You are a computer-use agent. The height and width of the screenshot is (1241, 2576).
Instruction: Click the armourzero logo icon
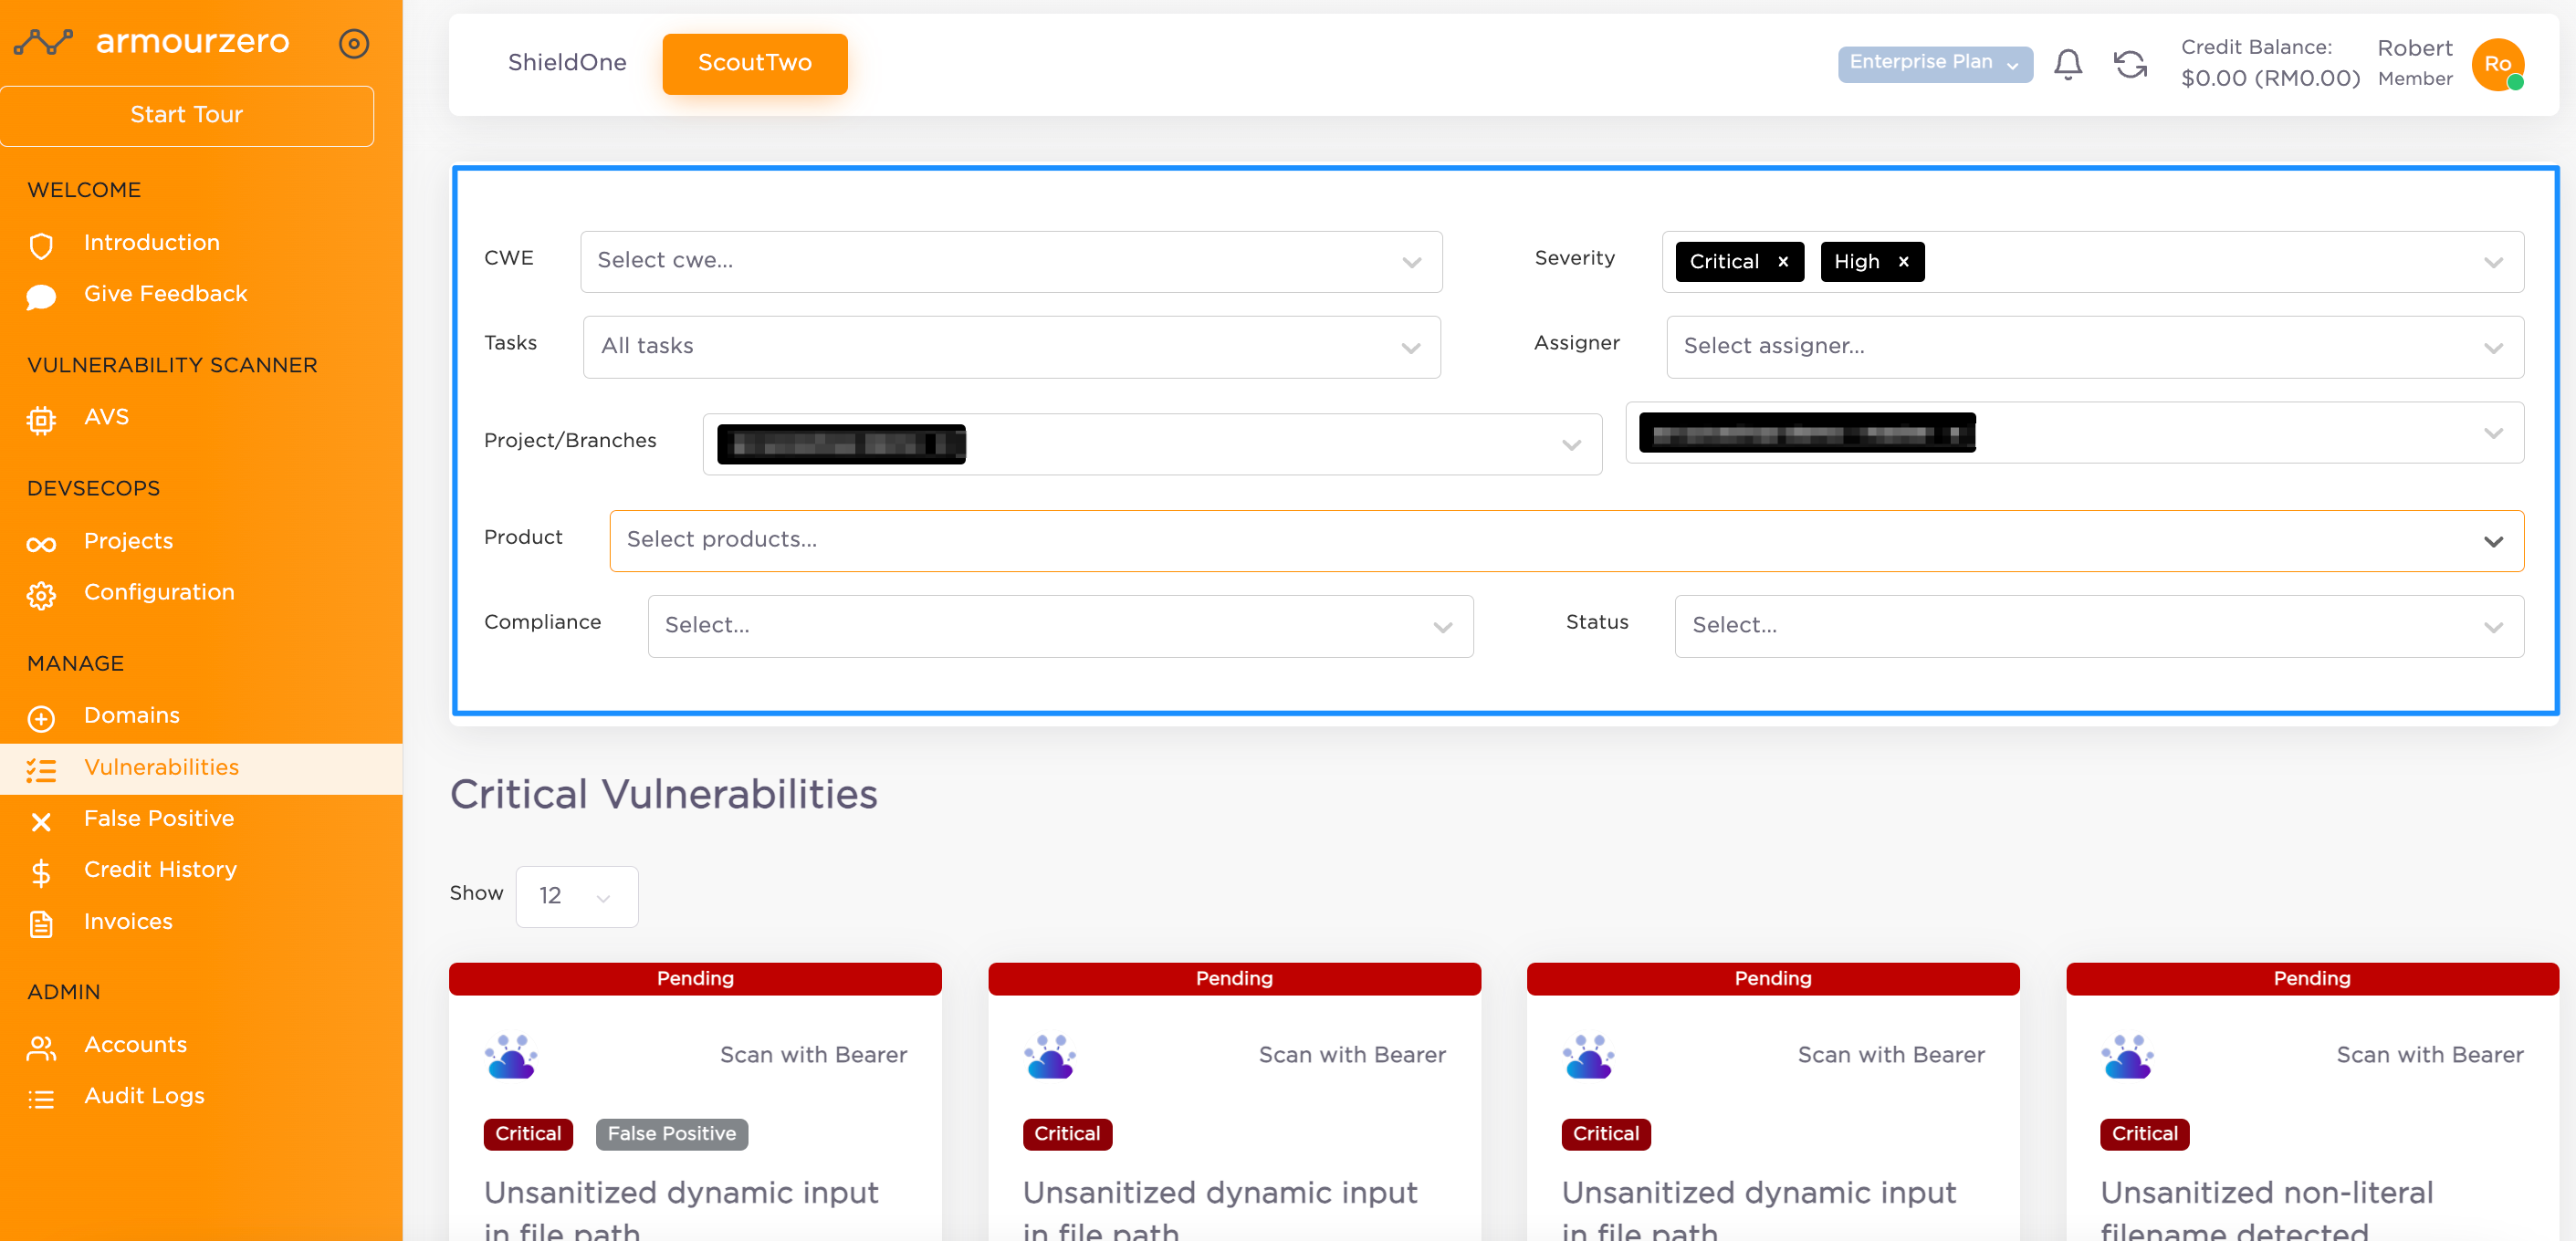pyautogui.click(x=43, y=43)
